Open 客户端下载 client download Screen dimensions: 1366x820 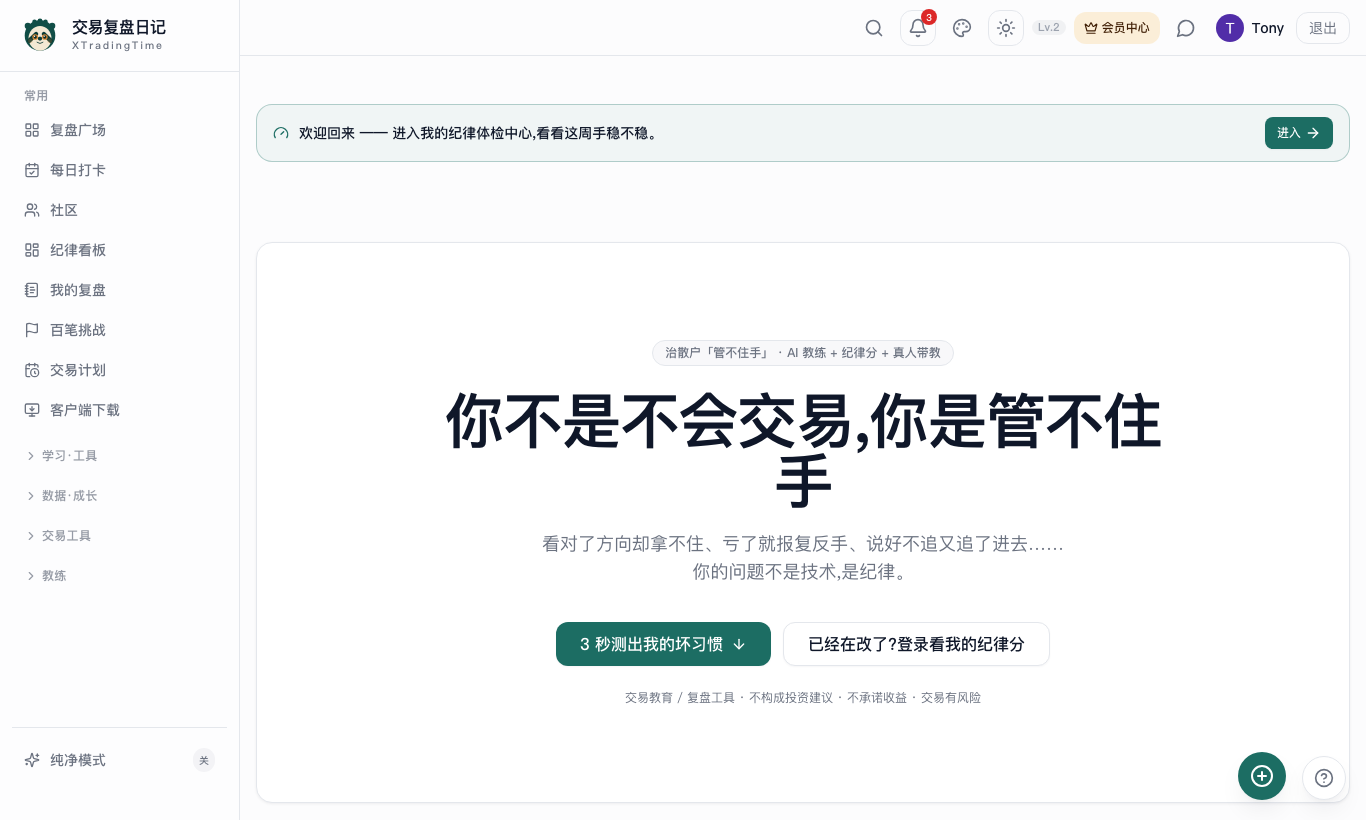[x=120, y=410]
